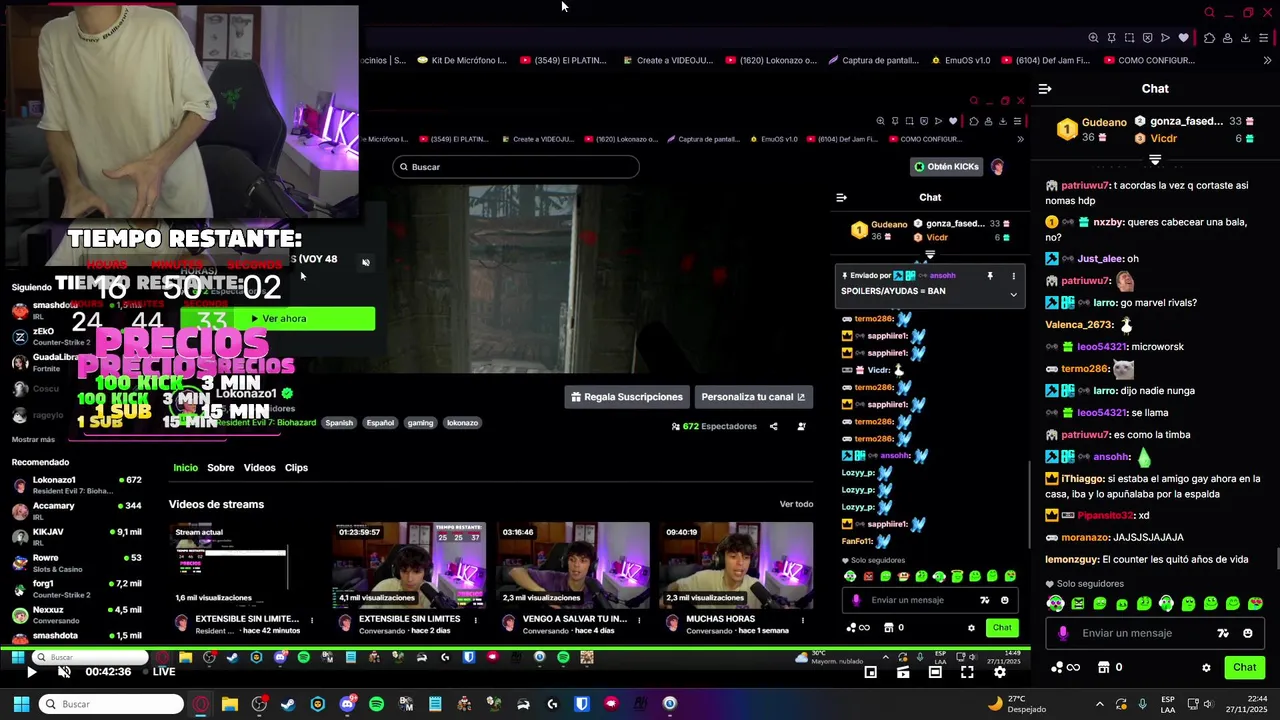This screenshot has height=720, width=1280.
Task: Open the browser downloads icon
Action: (1245, 38)
